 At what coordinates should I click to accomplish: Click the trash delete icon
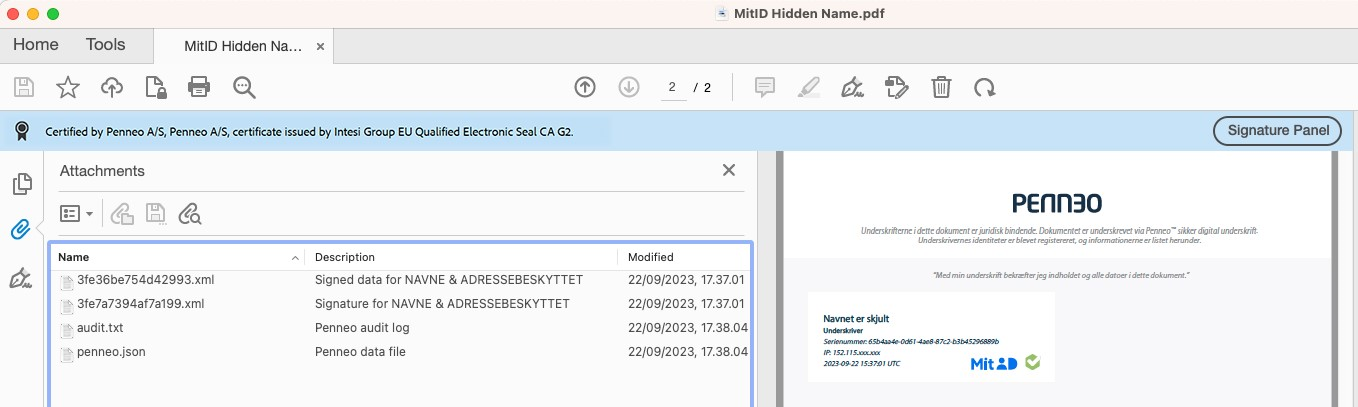click(x=941, y=87)
